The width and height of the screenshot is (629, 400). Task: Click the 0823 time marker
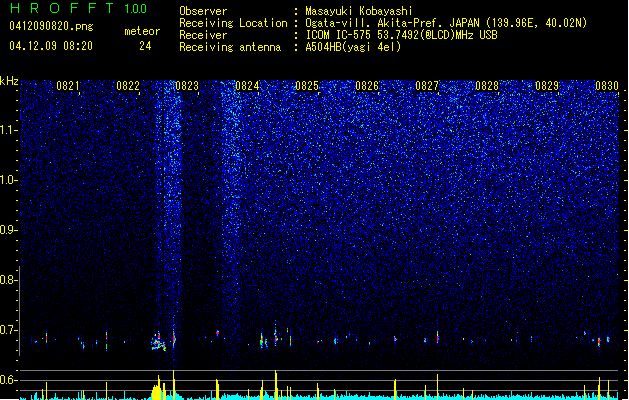coord(187,86)
